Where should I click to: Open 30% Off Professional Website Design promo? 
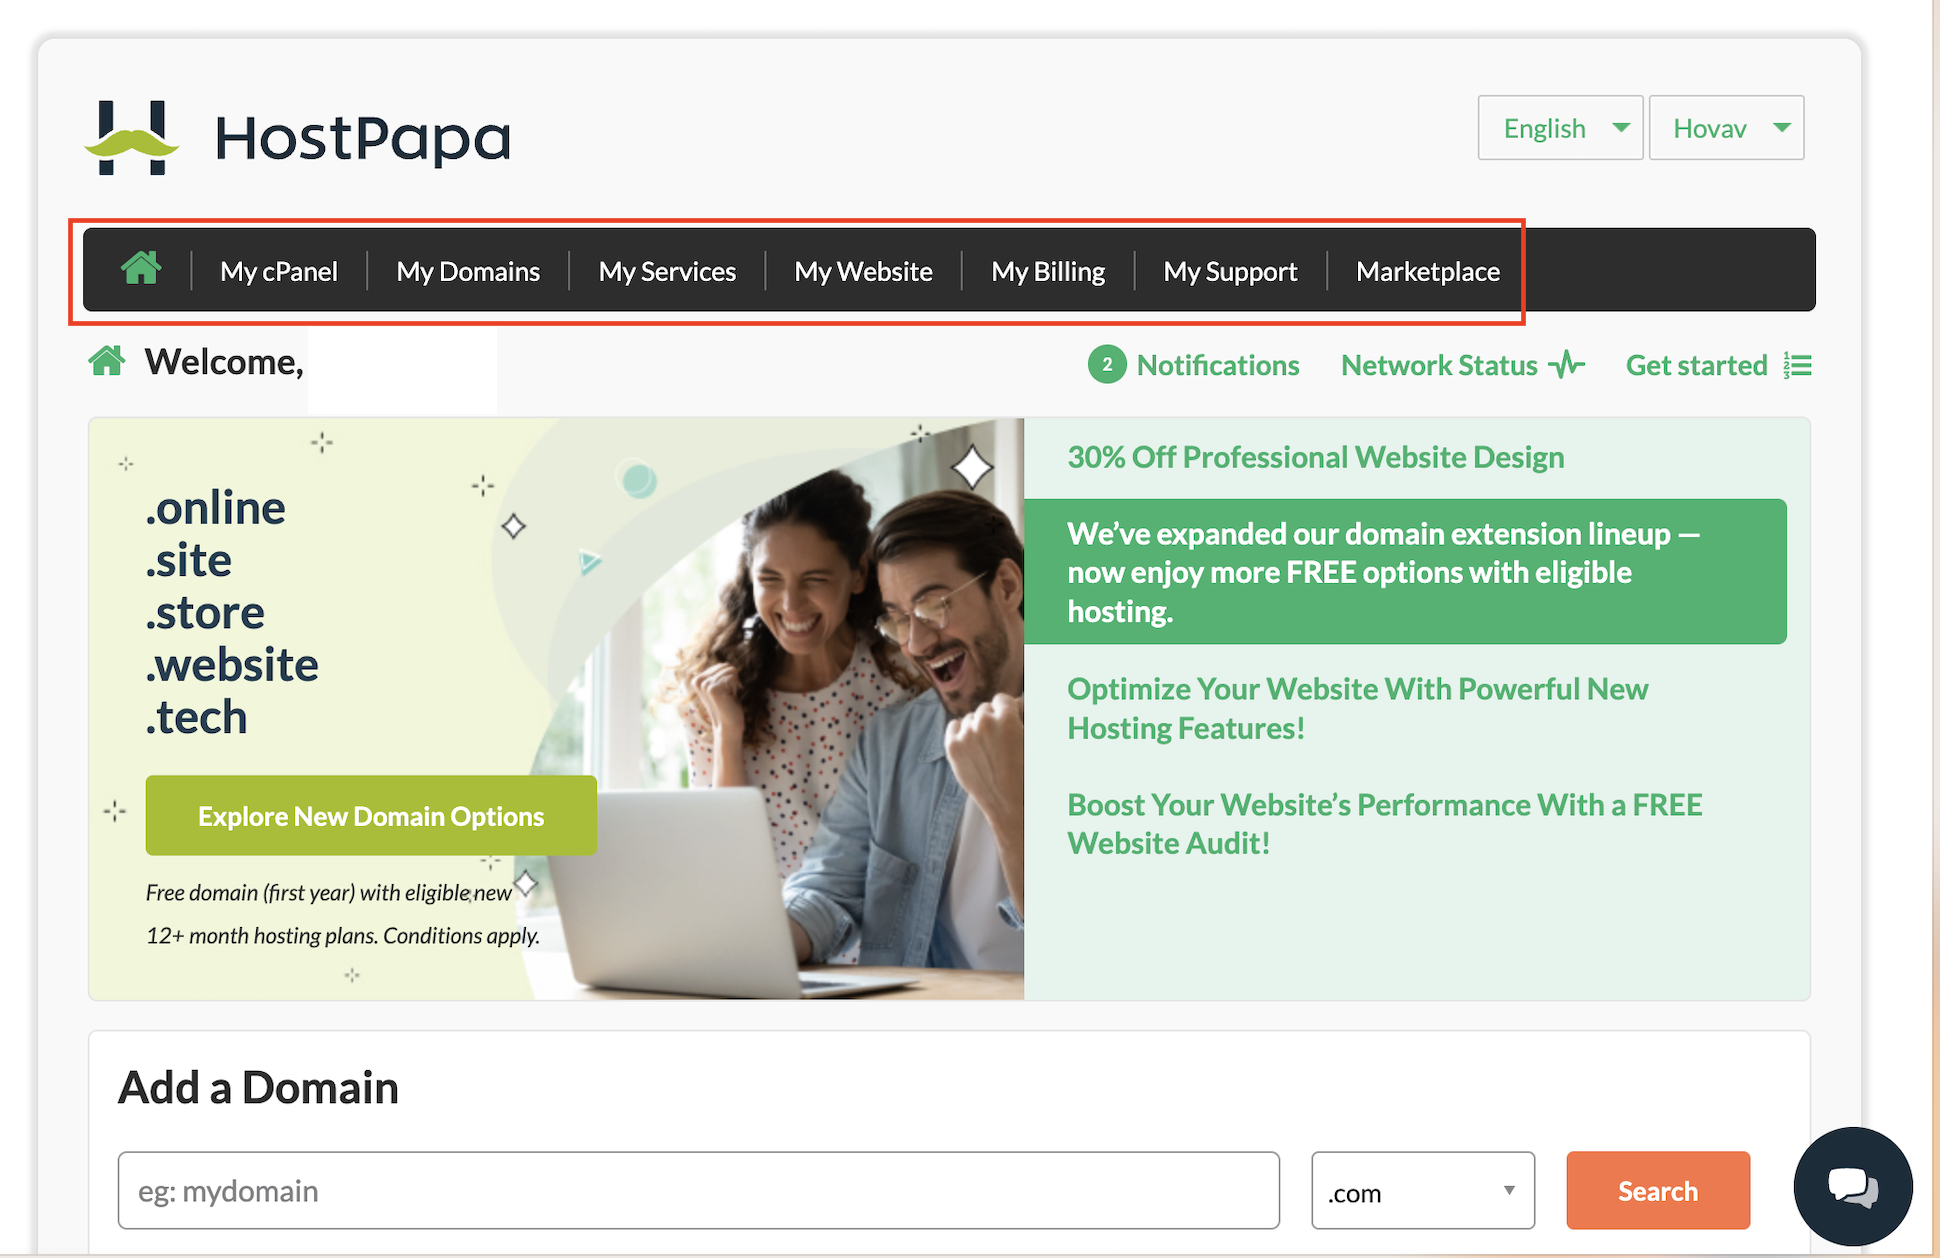[x=1316, y=457]
